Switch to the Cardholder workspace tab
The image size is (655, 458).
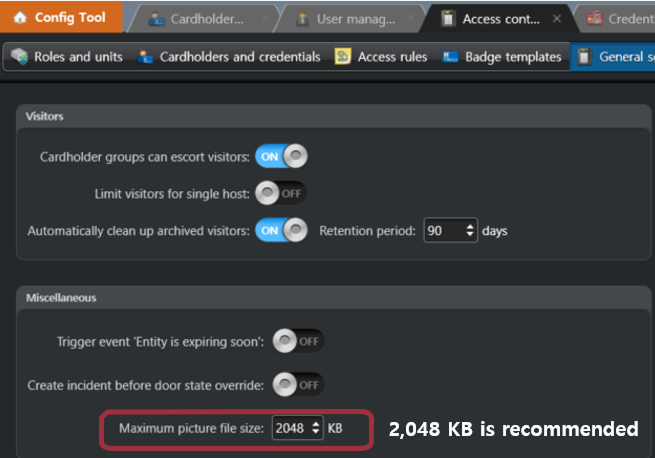coord(207,19)
